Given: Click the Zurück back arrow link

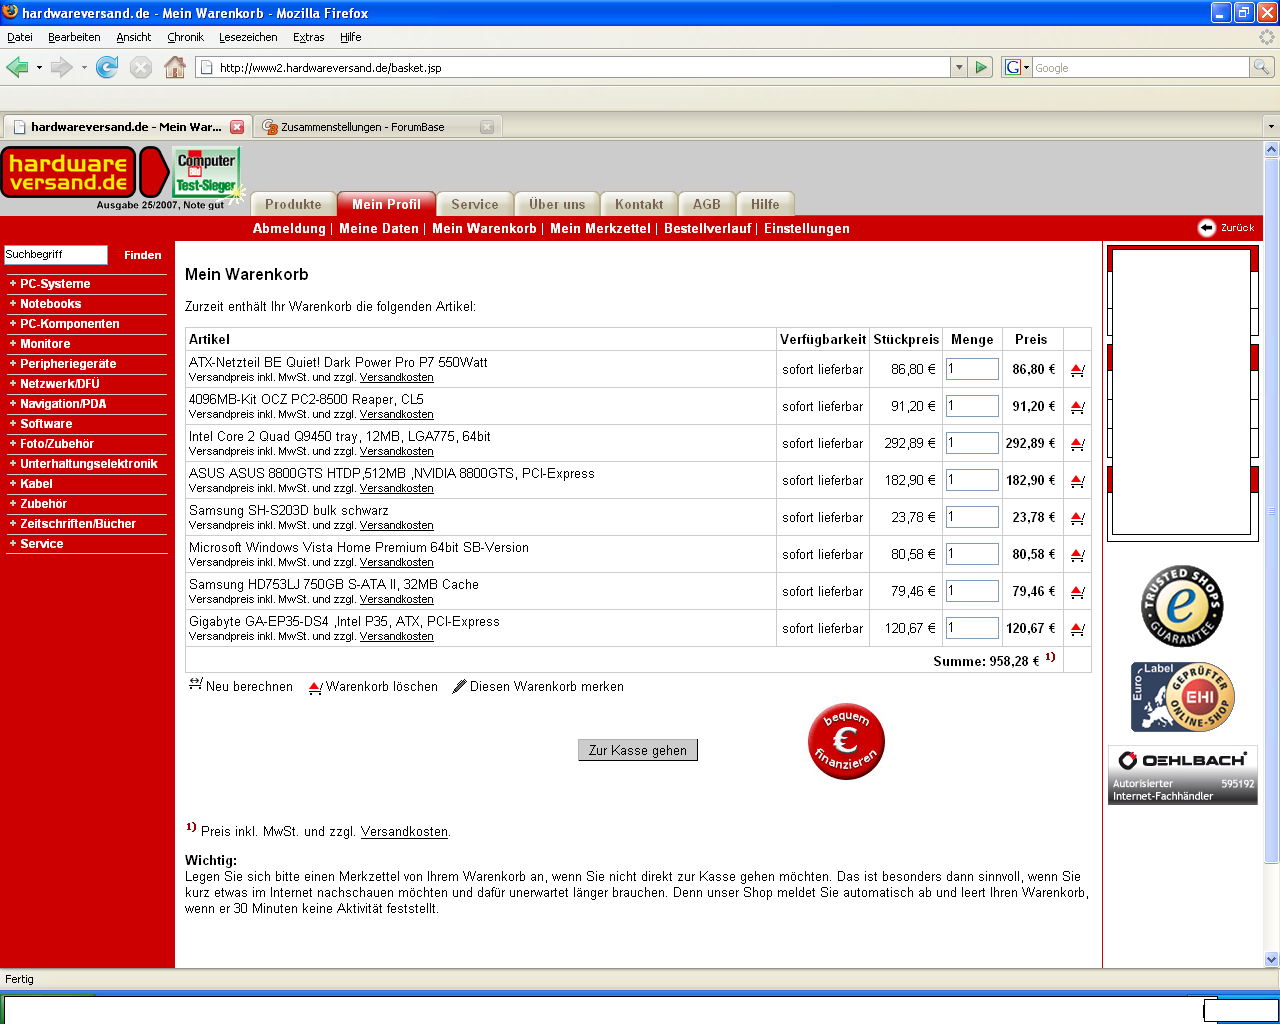Looking at the screenshot, I should [1226, 227].
